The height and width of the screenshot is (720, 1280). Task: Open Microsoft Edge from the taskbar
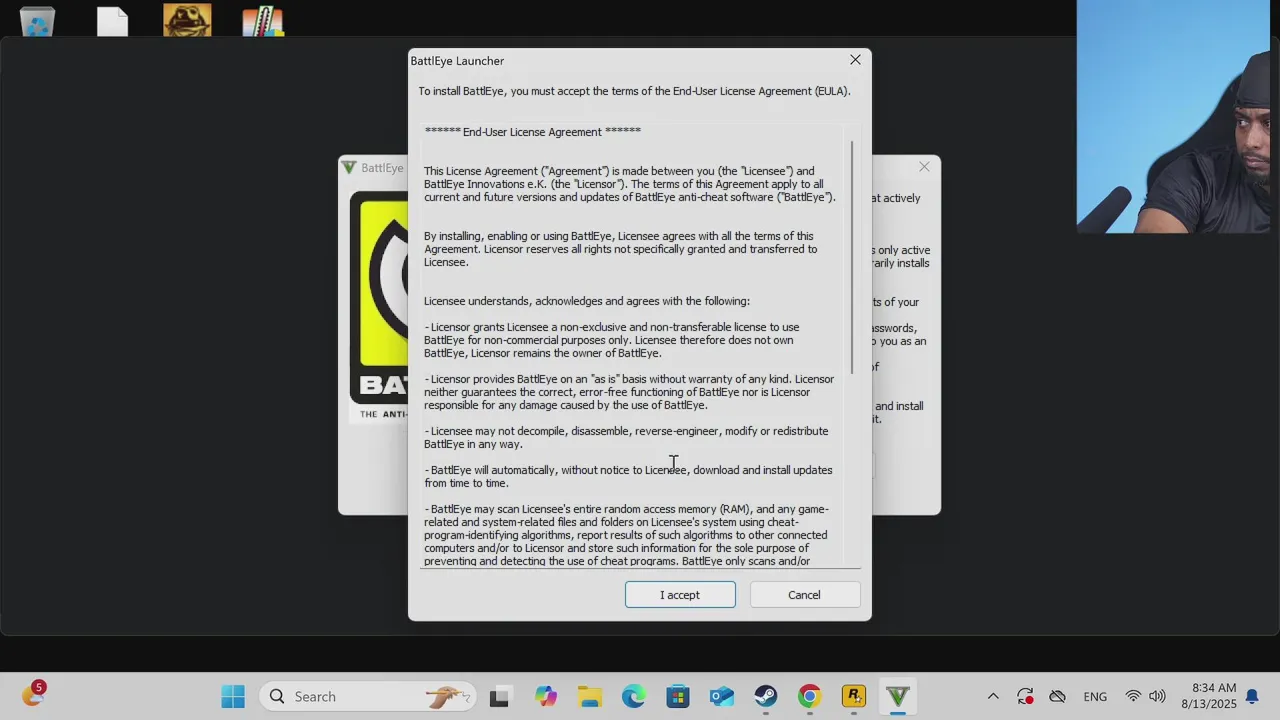(634, 696)
